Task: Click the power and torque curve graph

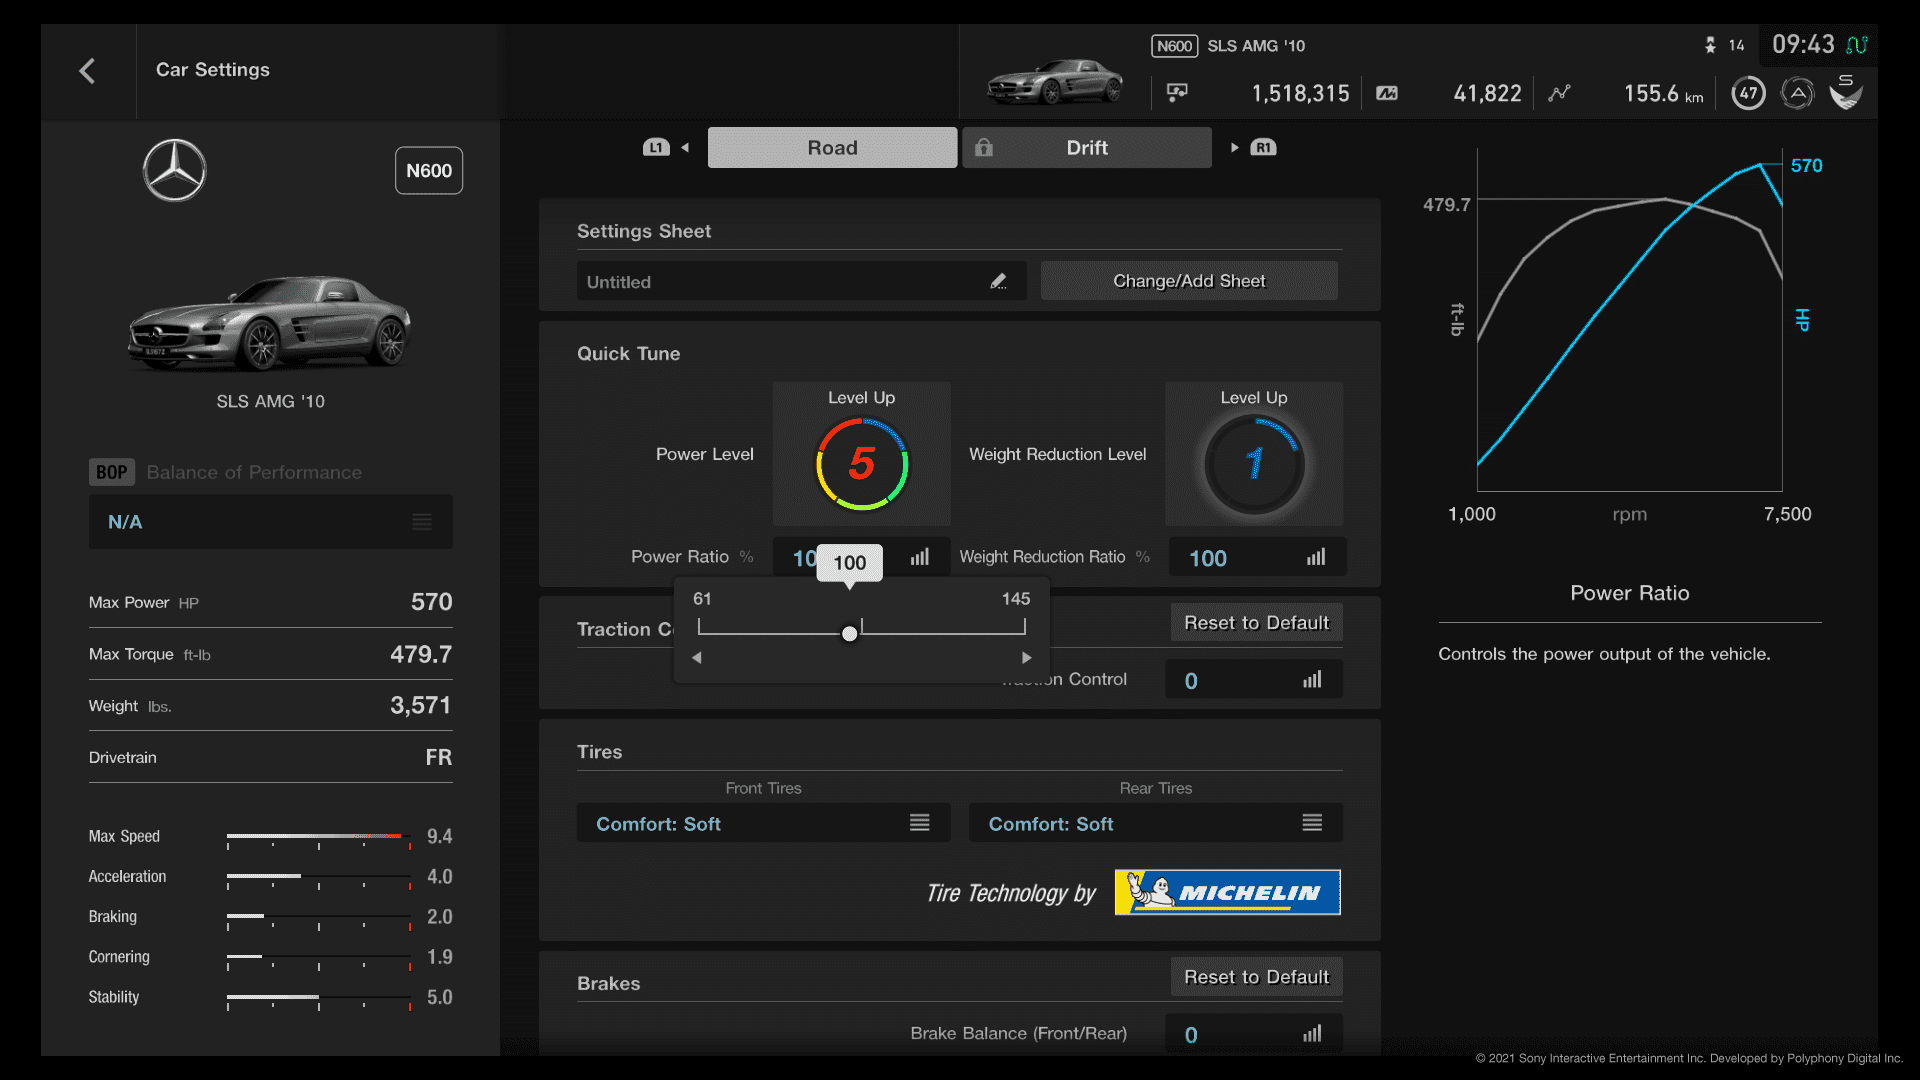Action: click(x=1629, y=321)
